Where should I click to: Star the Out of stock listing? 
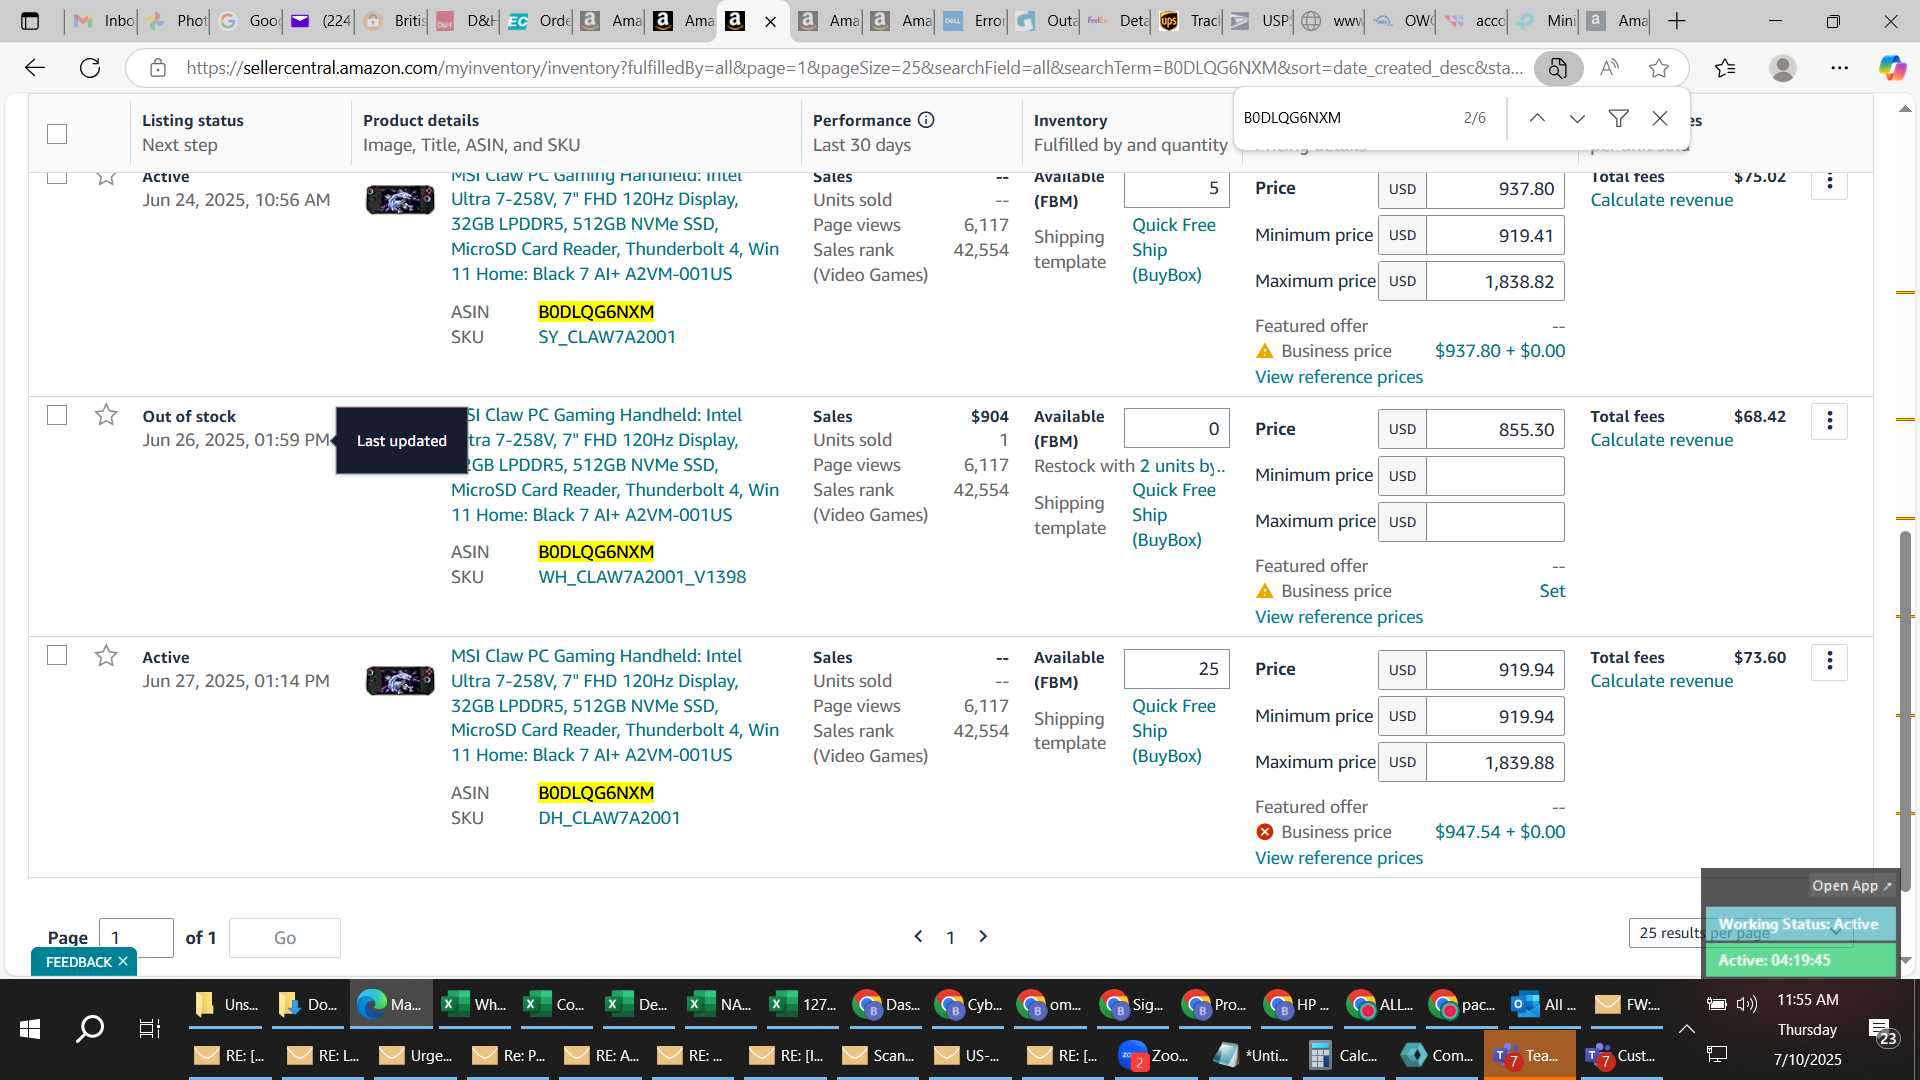click(x=106, y=415)
